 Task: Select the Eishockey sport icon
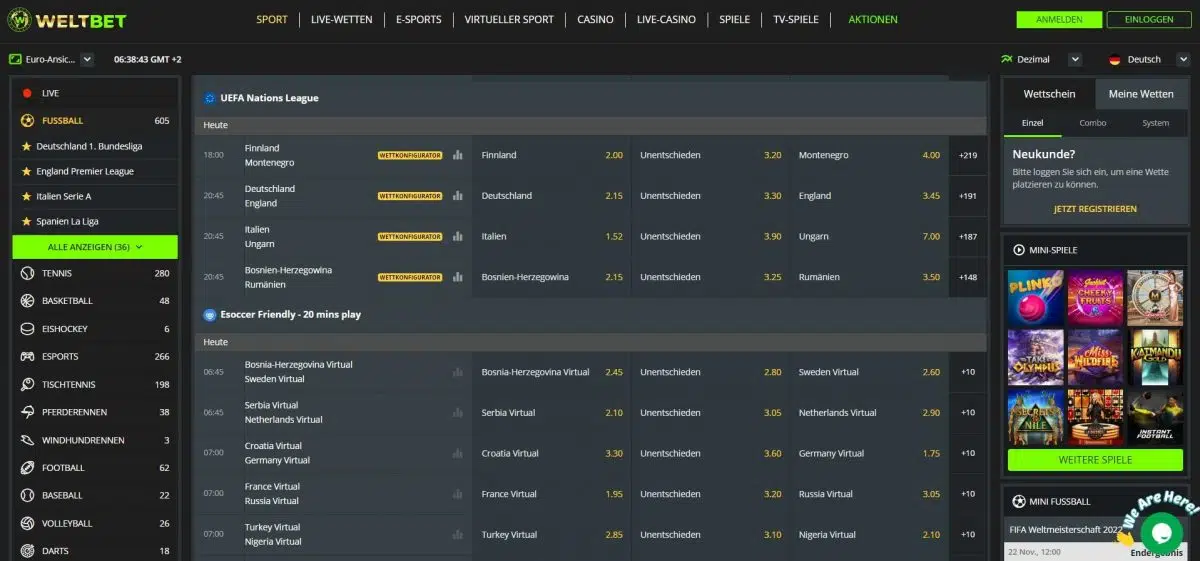27,329
